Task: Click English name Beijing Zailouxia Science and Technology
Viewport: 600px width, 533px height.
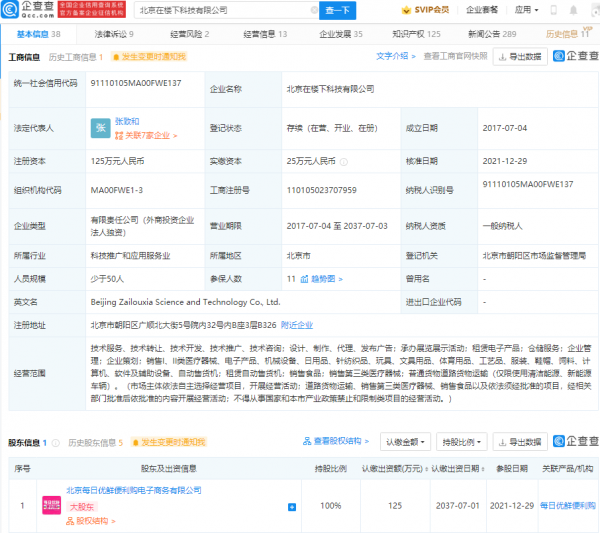Action: pos(186,302)
